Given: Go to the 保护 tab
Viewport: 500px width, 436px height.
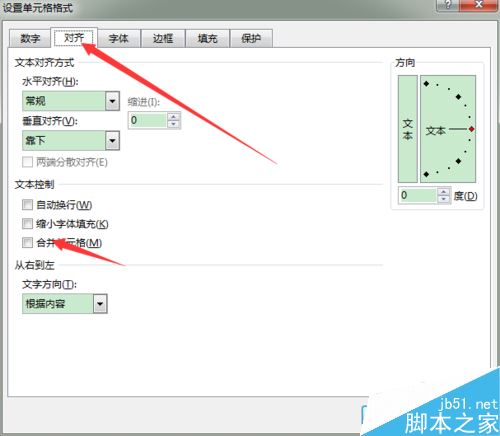Looking at the screenshot, I should [251, 38].
